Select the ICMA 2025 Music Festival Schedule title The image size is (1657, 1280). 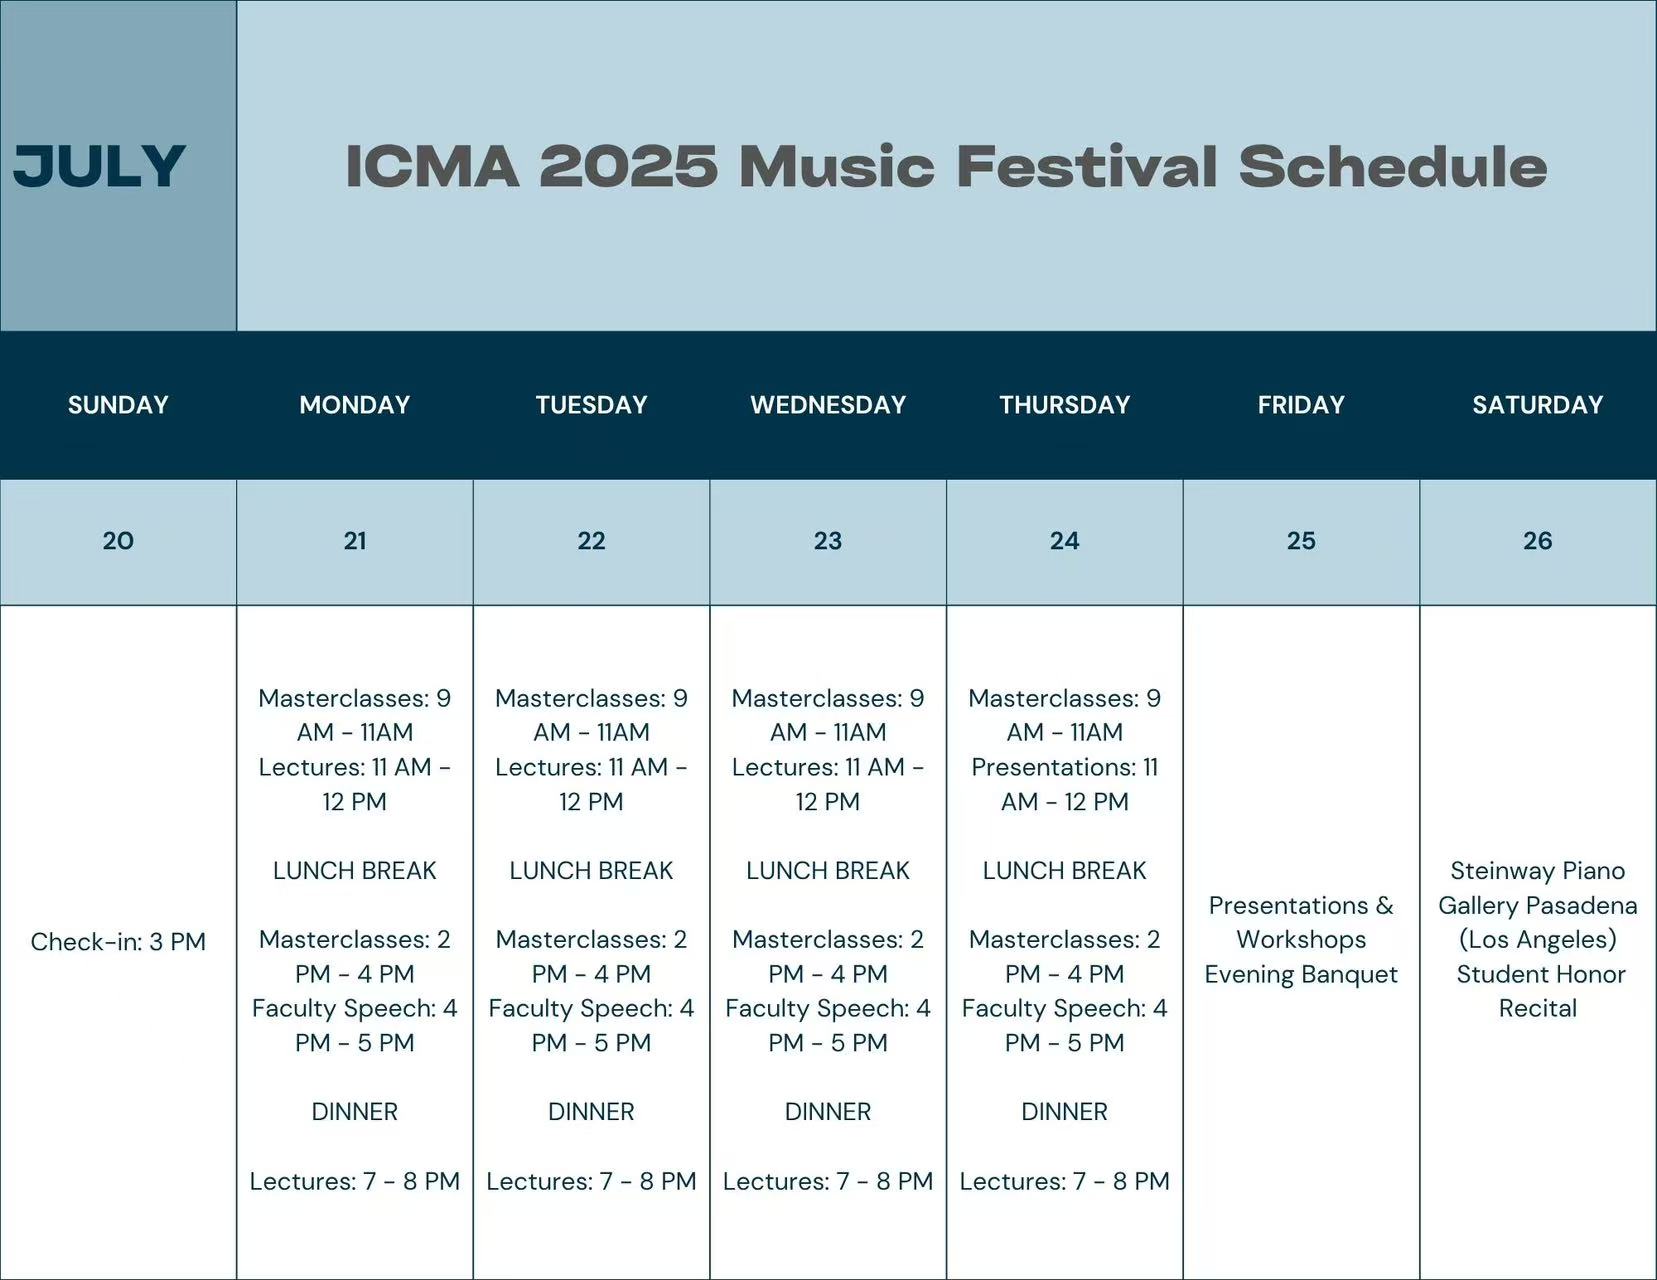point(946,166)
